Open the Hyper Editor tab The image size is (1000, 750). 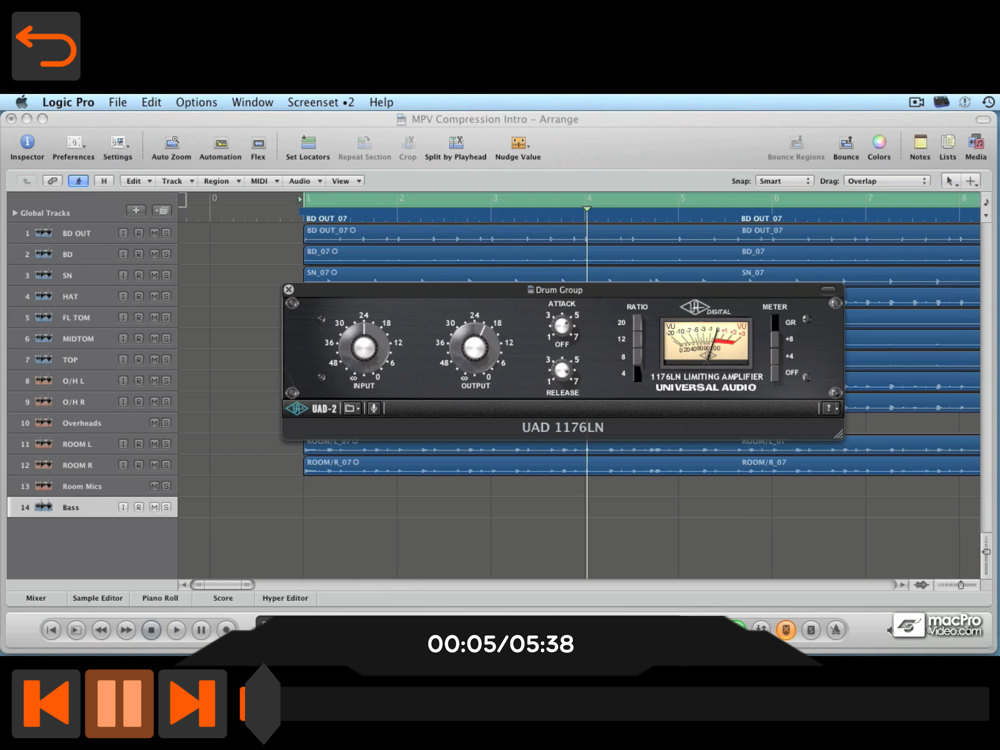tap(285, 598)
